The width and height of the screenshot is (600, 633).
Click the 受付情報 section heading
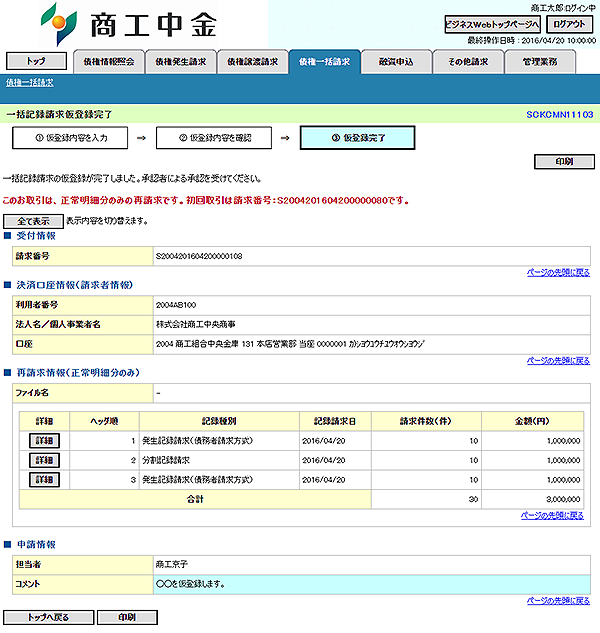pyautogui.click(x=36, y=236)
